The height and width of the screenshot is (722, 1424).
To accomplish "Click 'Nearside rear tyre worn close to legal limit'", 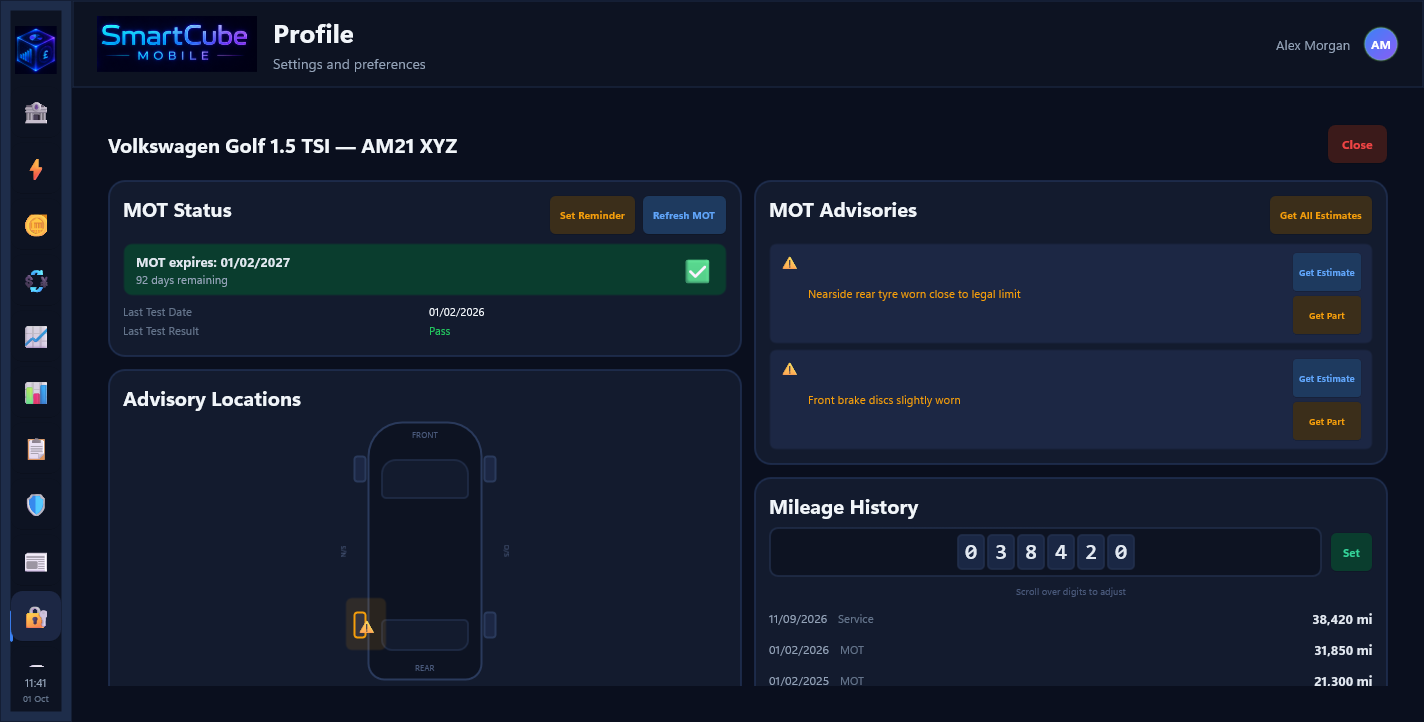I will click(x=914, y=294).
